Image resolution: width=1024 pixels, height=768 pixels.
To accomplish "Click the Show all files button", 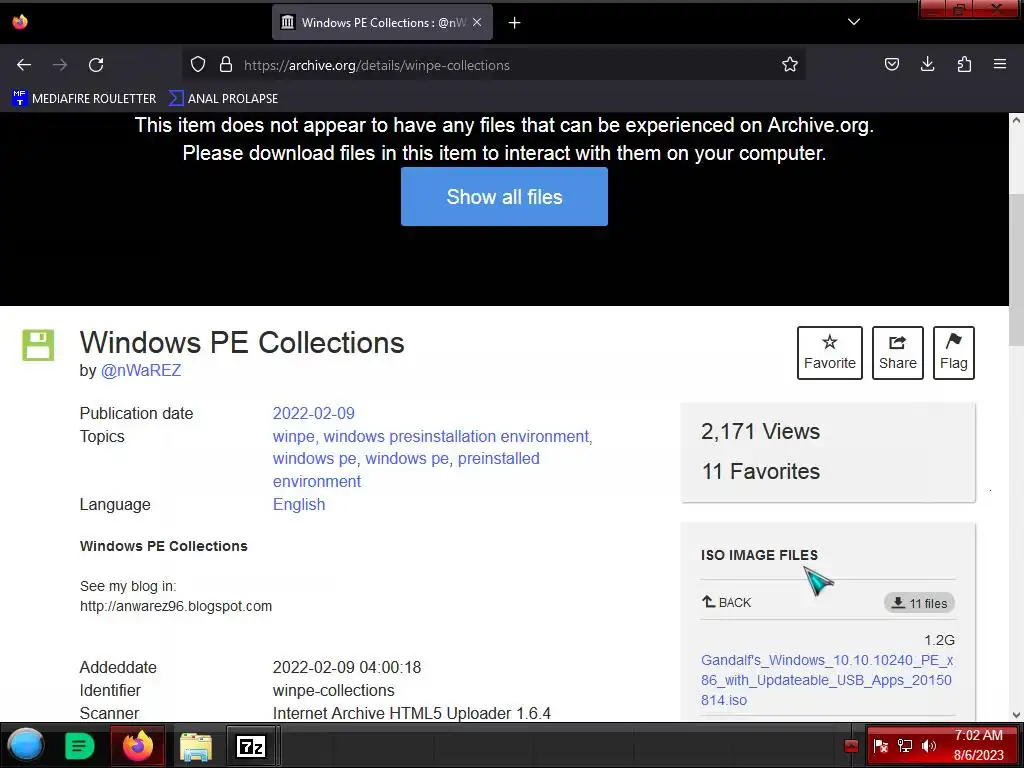I will 504,197.
